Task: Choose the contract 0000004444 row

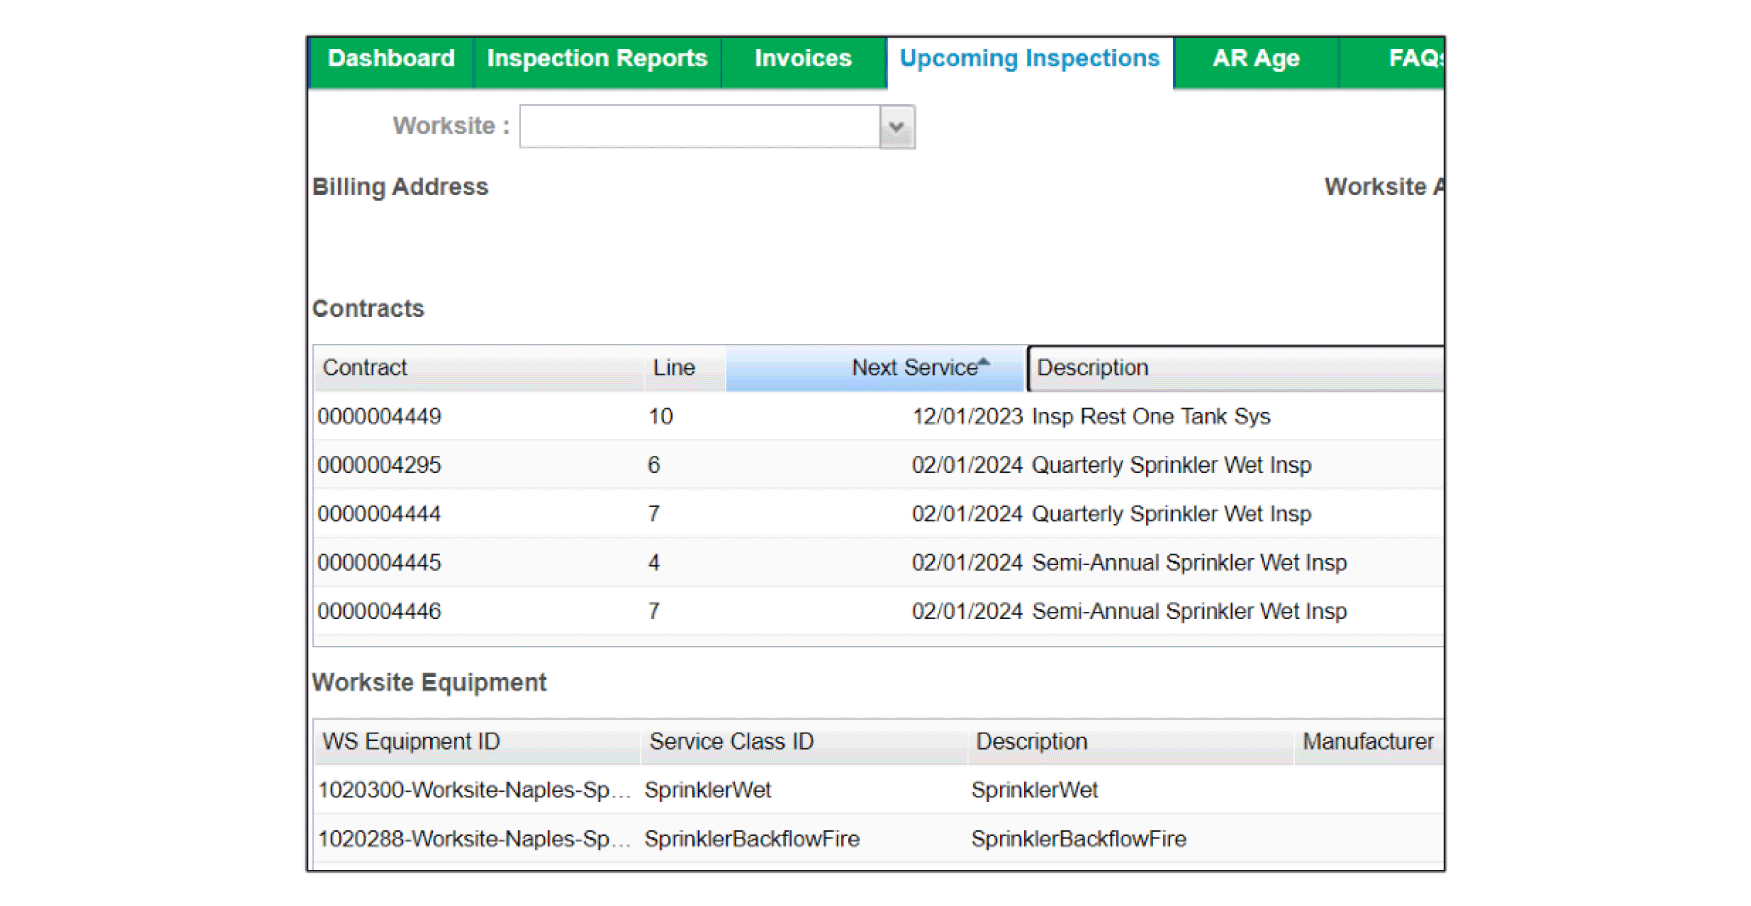Action: tap(380, 514)
